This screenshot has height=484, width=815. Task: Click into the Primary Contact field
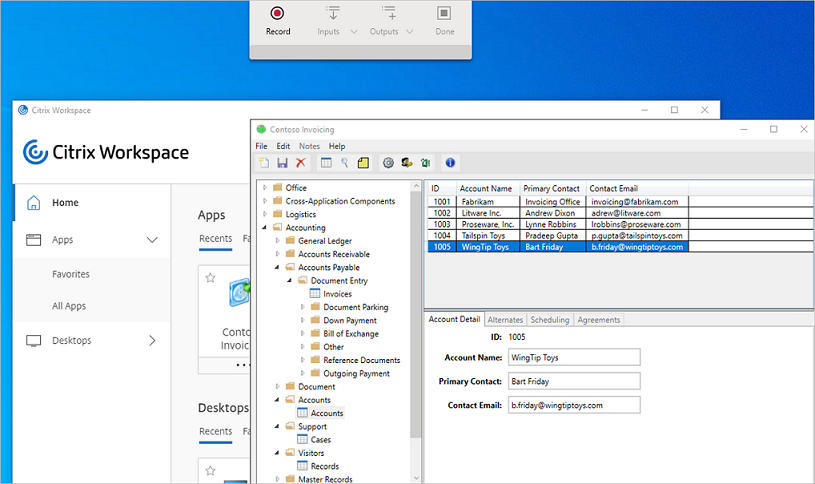tap(574, 381)
